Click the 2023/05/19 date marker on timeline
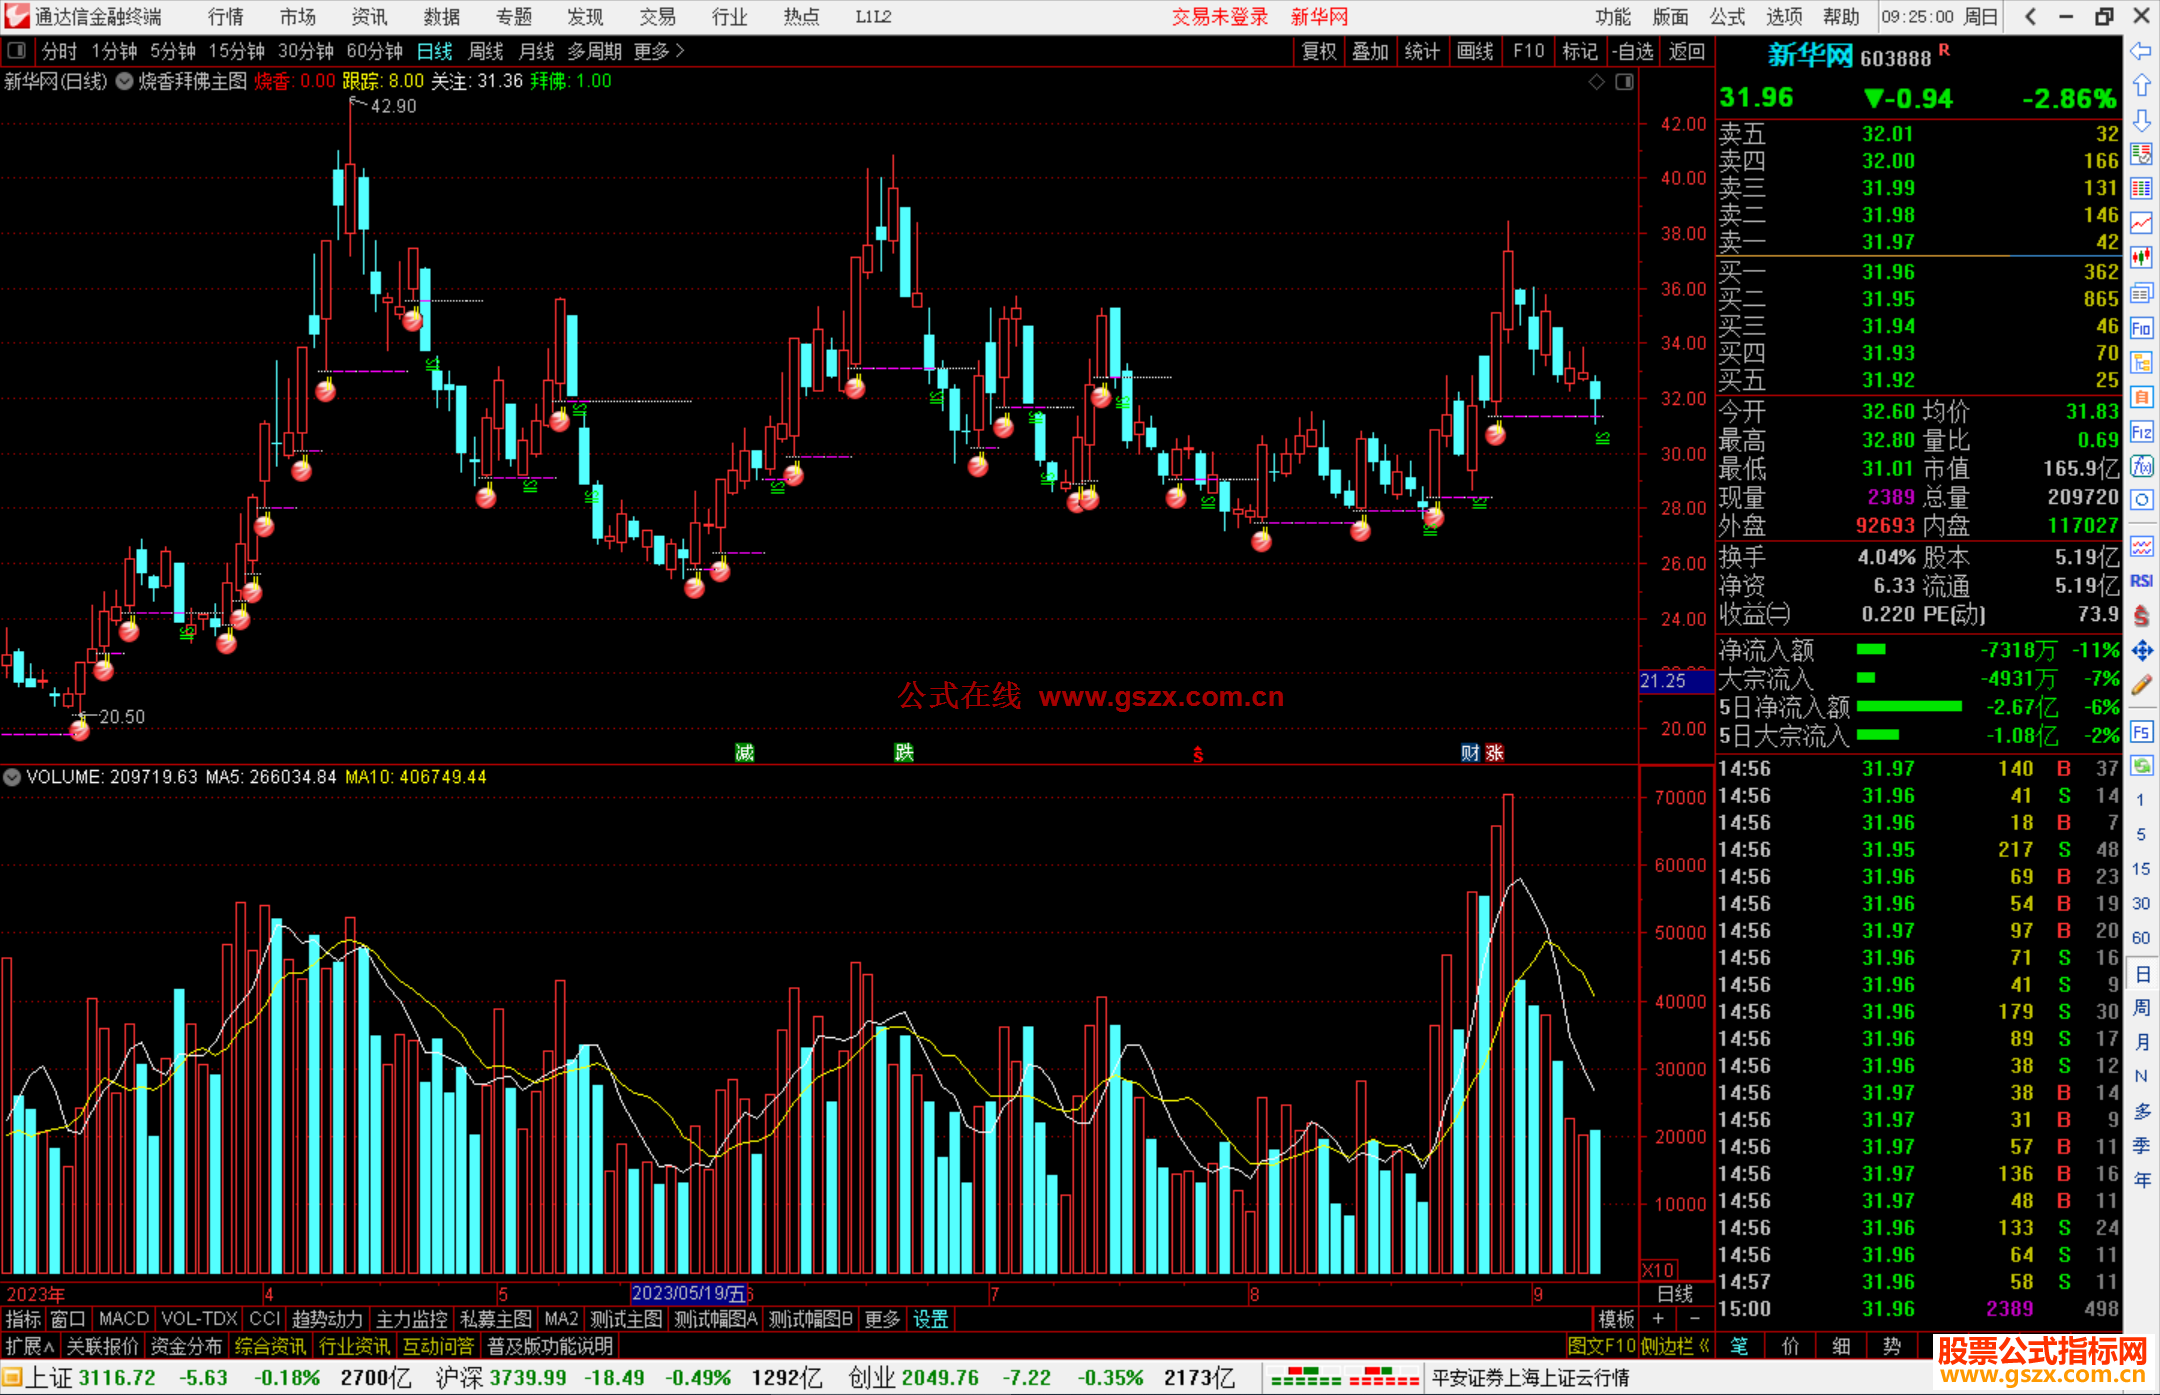This screenshot has width=2160, height=1395. (x=688, y=1294)
